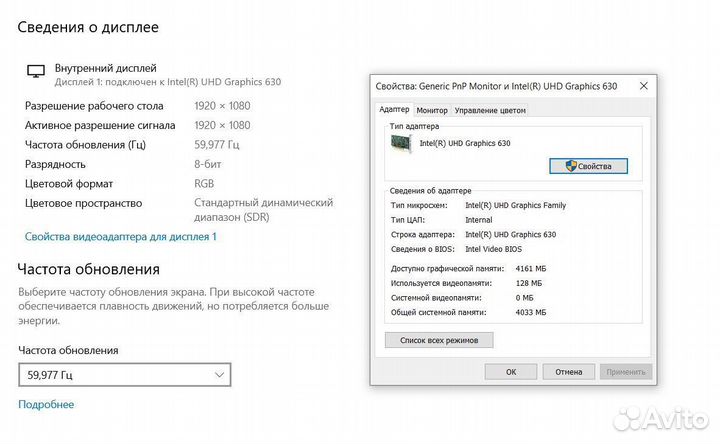Click the 59,977 Гц value next to Частота обновления (Гц)
Viewport: 720px width, 444px height.
(217, 145)
